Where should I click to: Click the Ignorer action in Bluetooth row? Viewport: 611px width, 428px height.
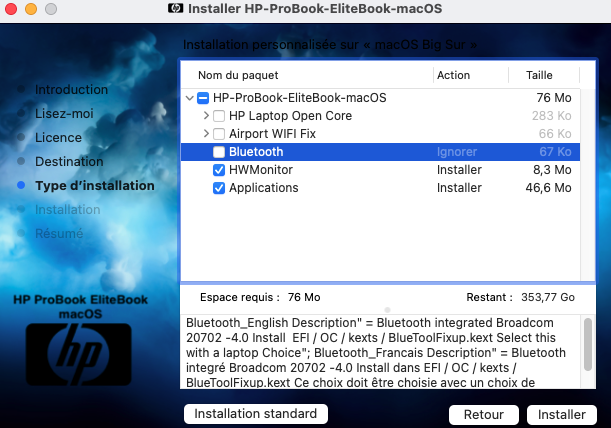coord(457,152)
